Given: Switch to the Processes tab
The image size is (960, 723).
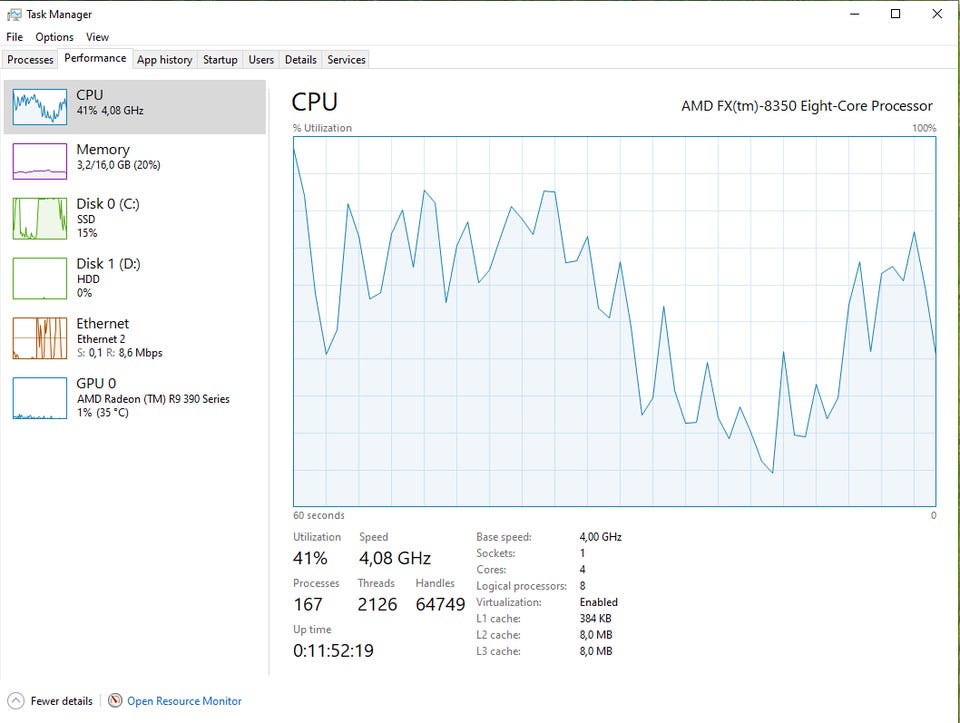Looking at the screenshot, I should pyautogui.click(x=30, y=59).
